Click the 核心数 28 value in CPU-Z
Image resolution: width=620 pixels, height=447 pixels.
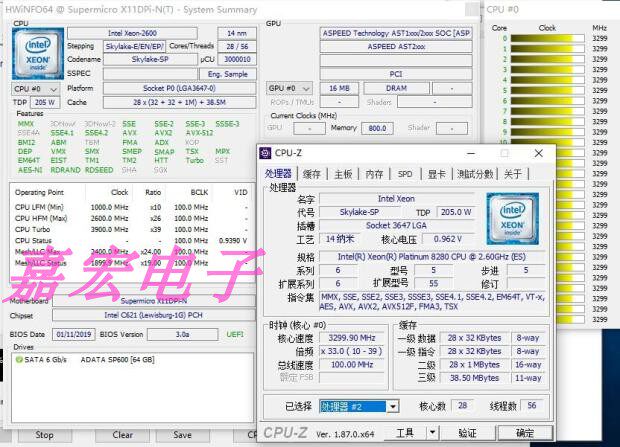(462, 405)
